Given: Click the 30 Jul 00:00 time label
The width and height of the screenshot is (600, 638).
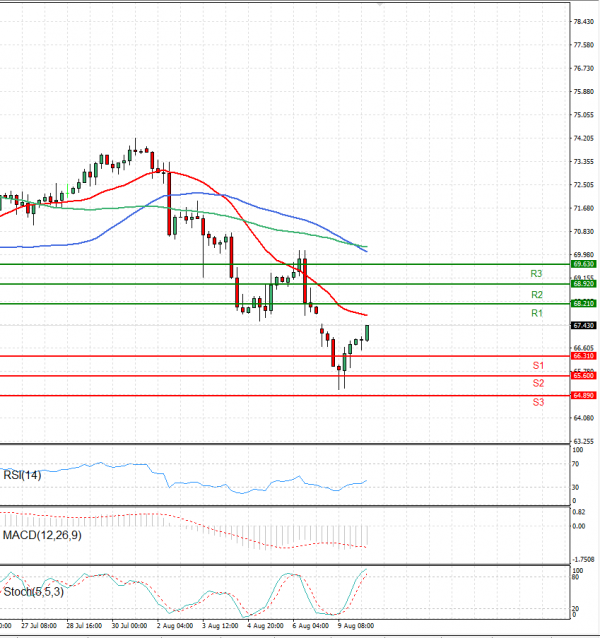Looking at the screenshot, I should (x=129, y=626).
